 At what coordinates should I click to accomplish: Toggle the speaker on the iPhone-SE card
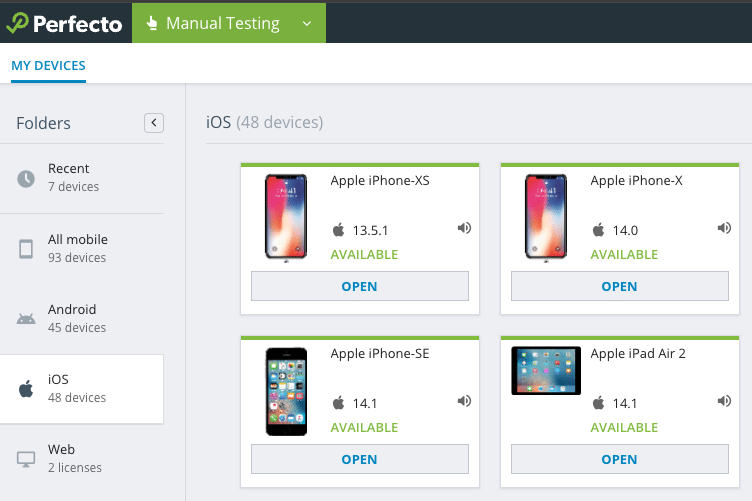point(464,402)
